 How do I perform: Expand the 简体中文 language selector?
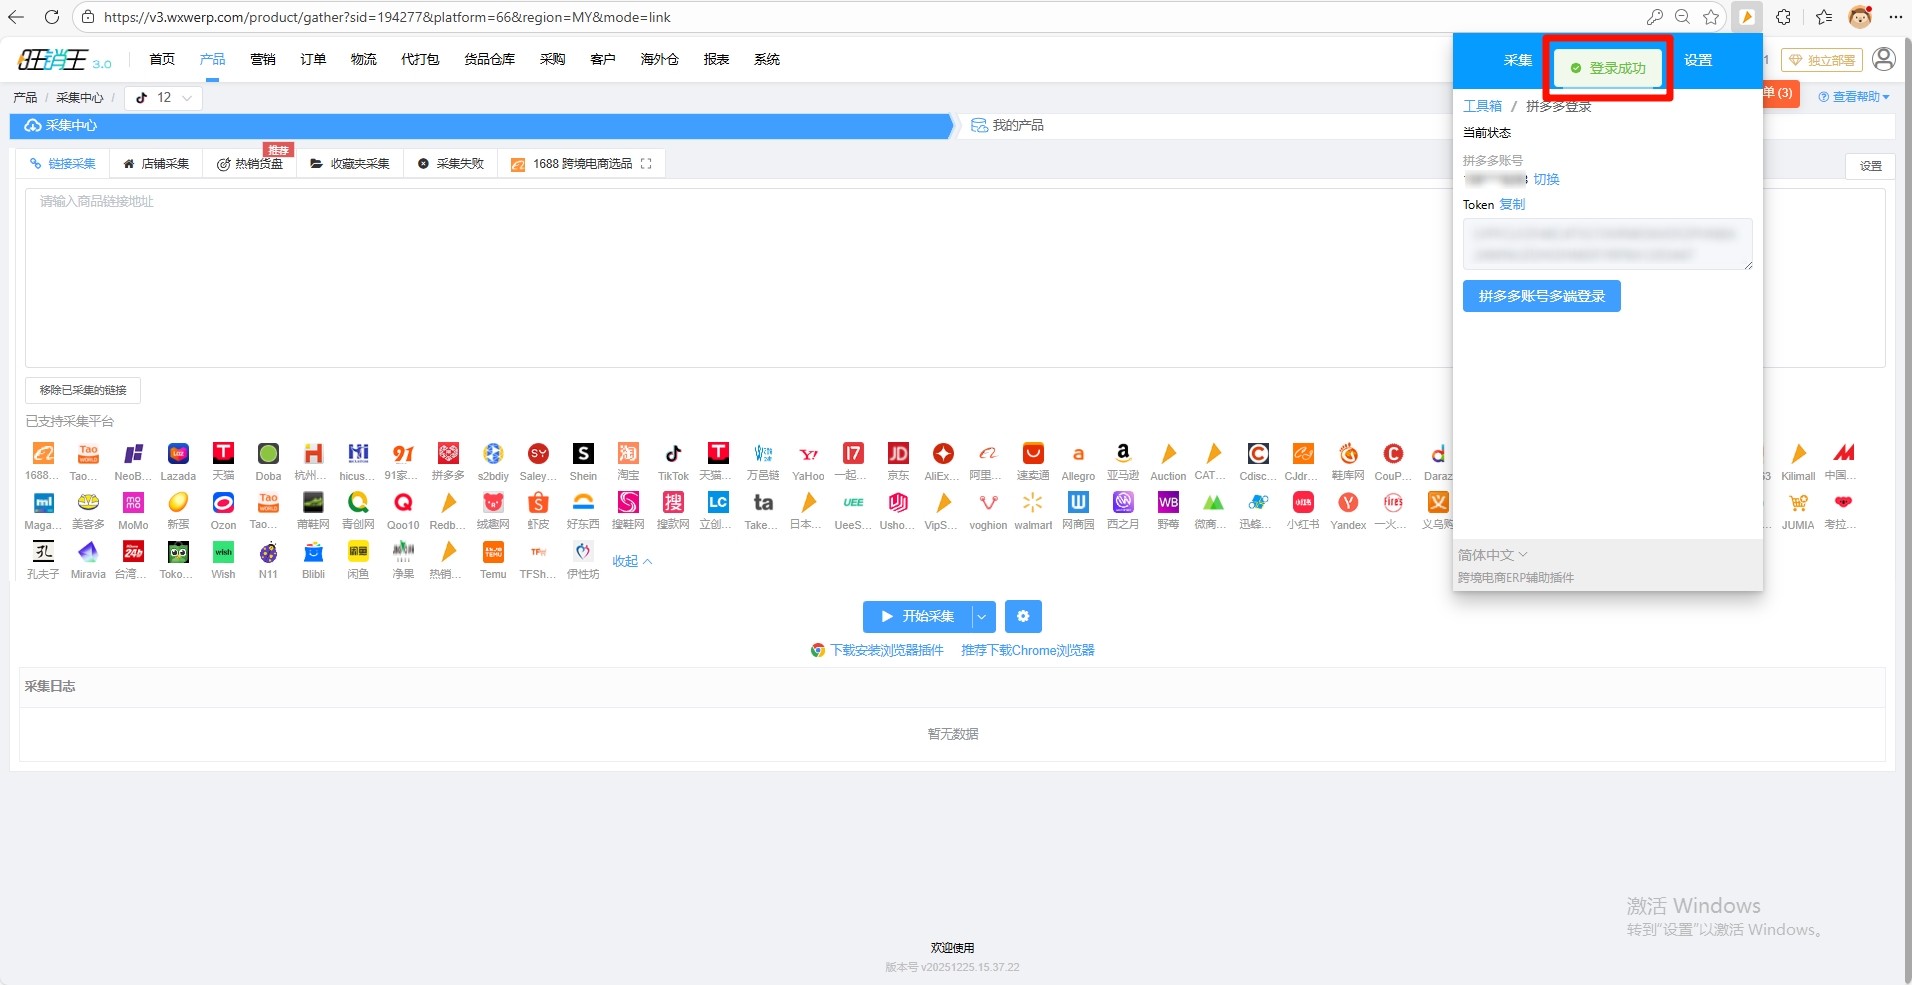coord(1492,555)
